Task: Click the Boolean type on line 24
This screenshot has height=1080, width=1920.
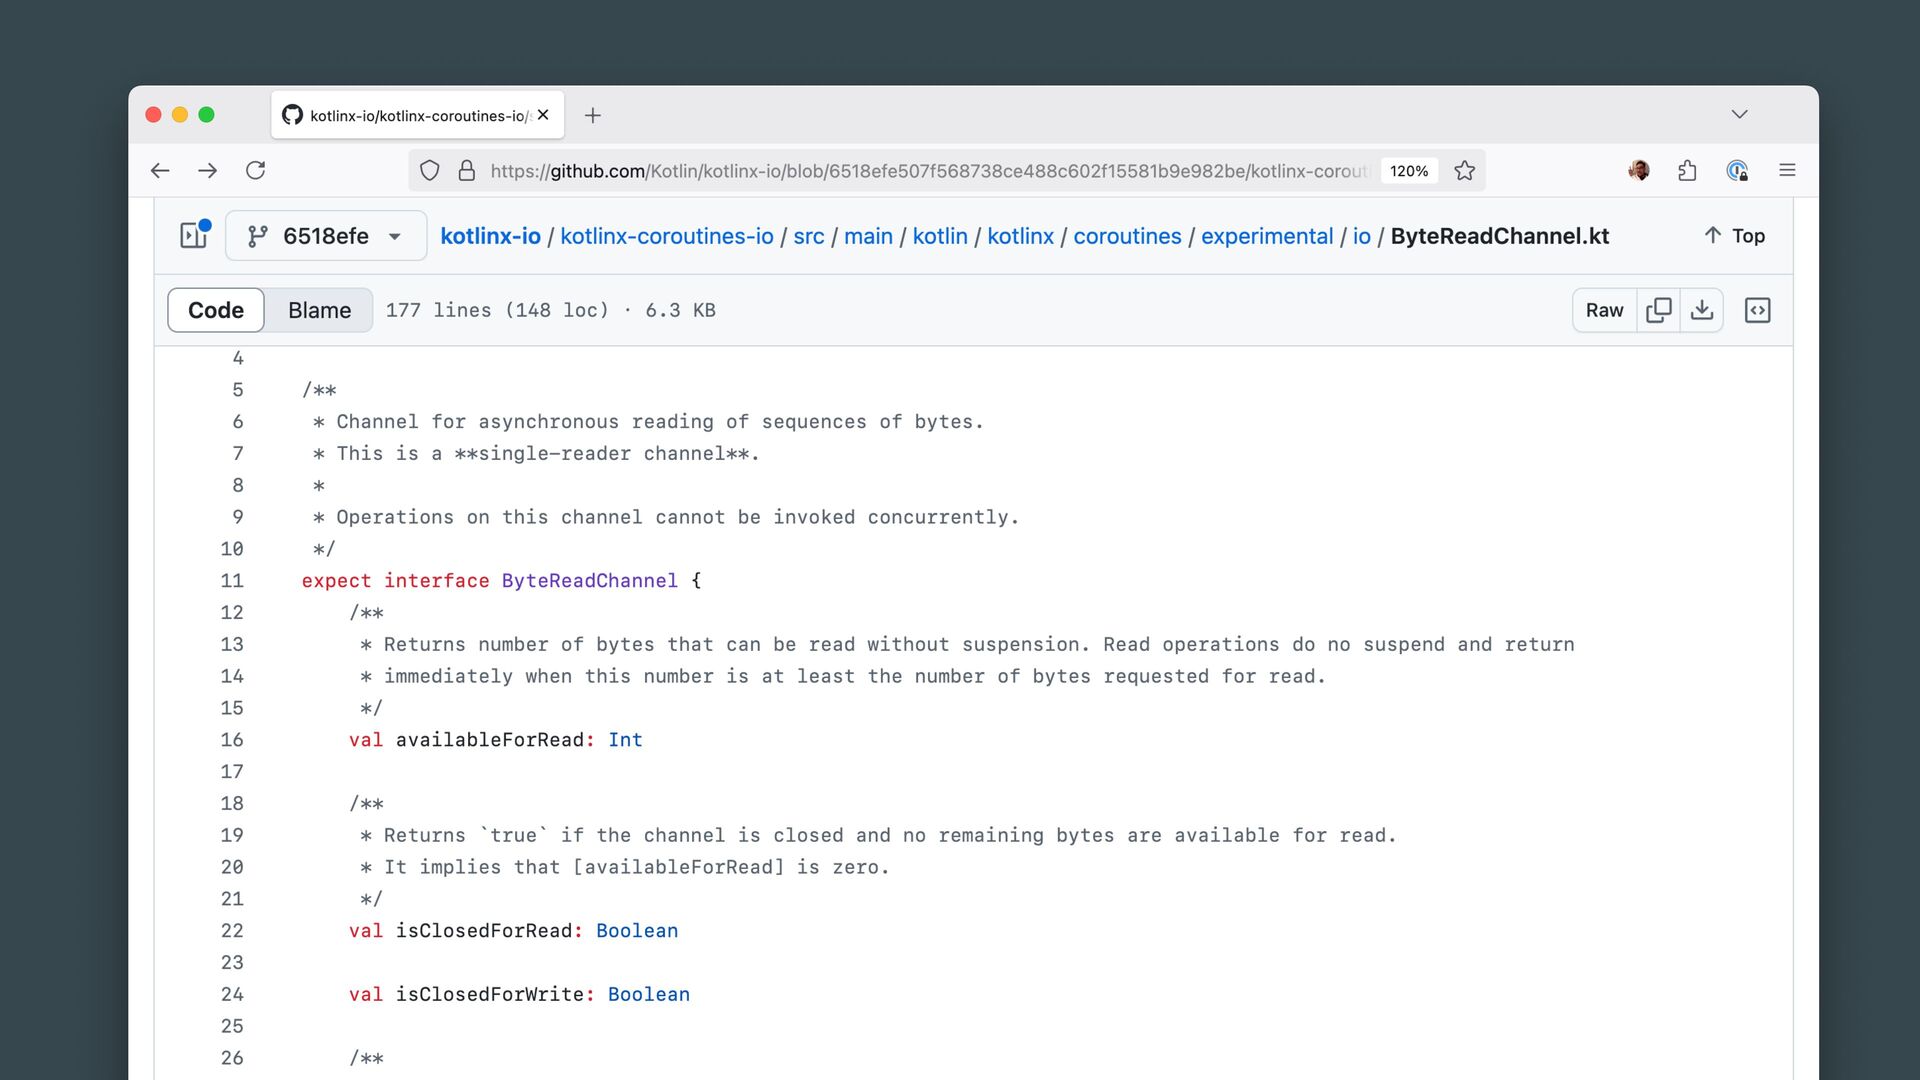Action: [x=649, y=995]
